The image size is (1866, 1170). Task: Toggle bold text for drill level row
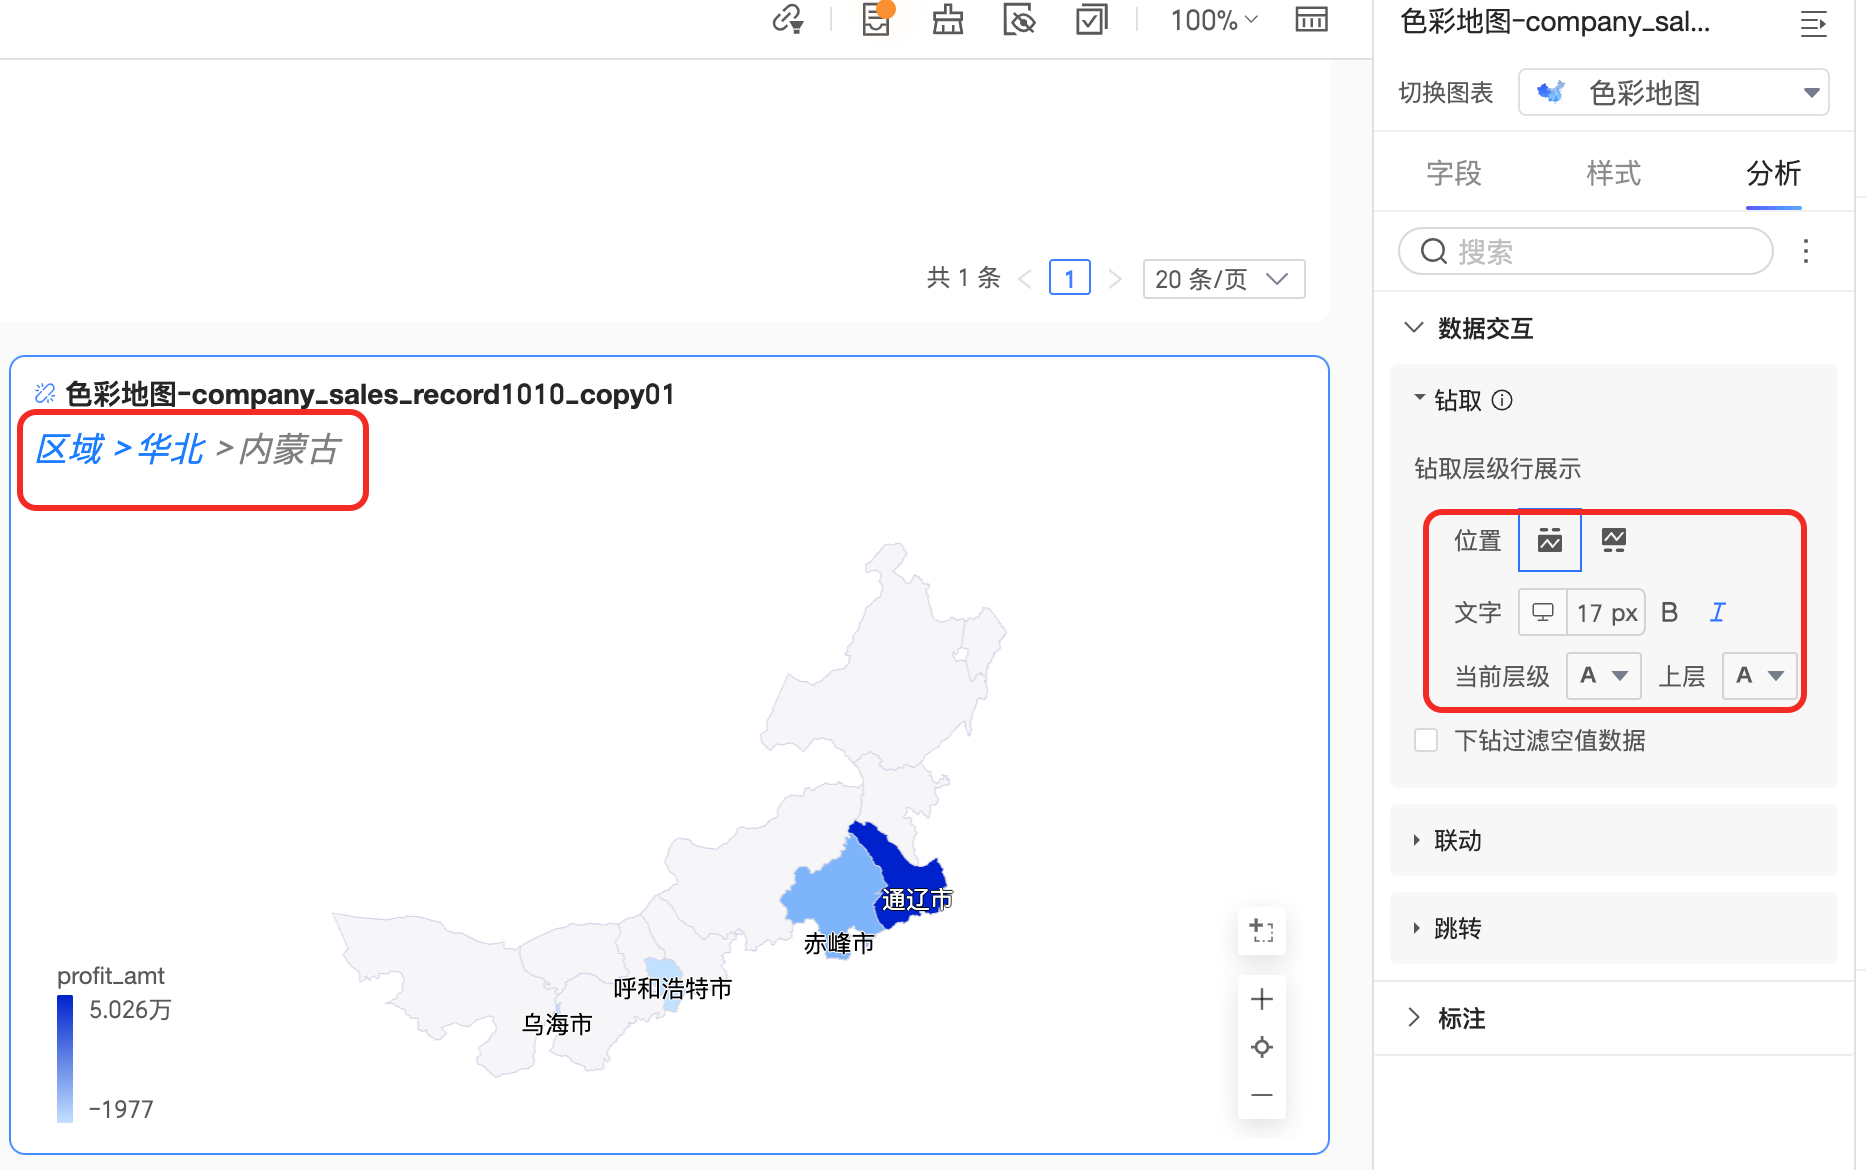pos(1669,613)
